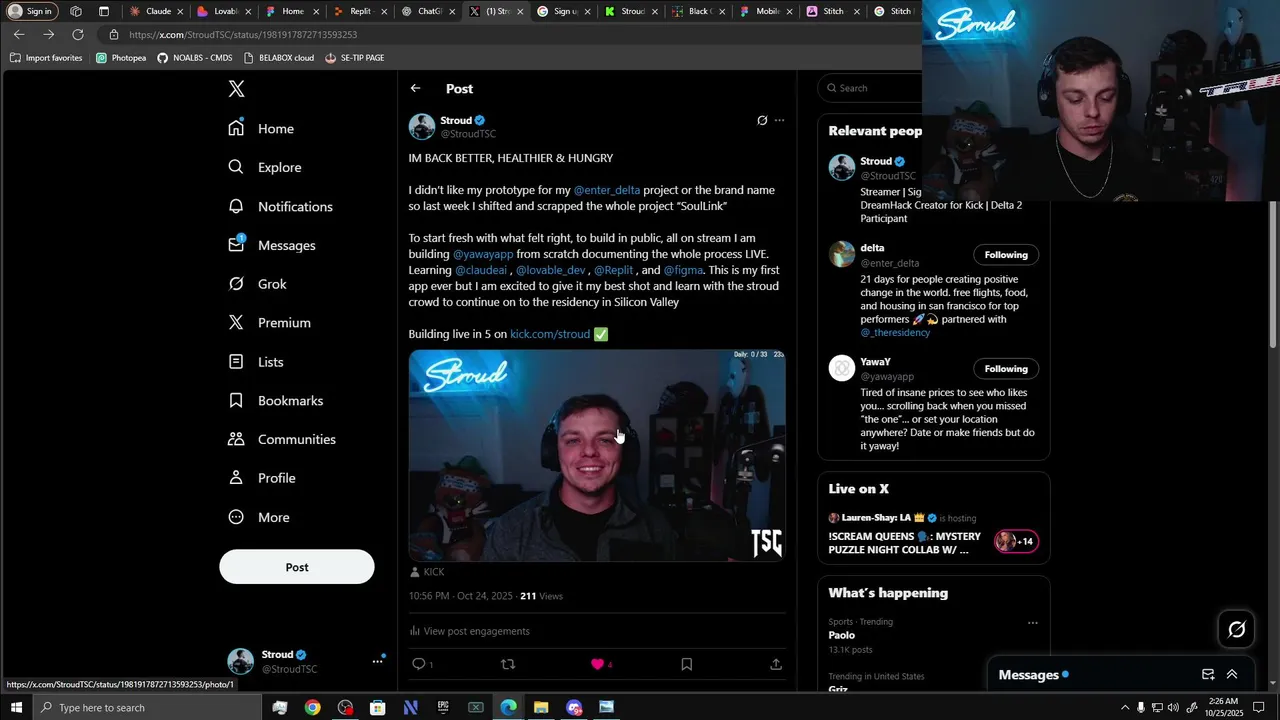
Task: Open NOALBS - CMDS GitHub bookmark
Action: tap(195, 58)
